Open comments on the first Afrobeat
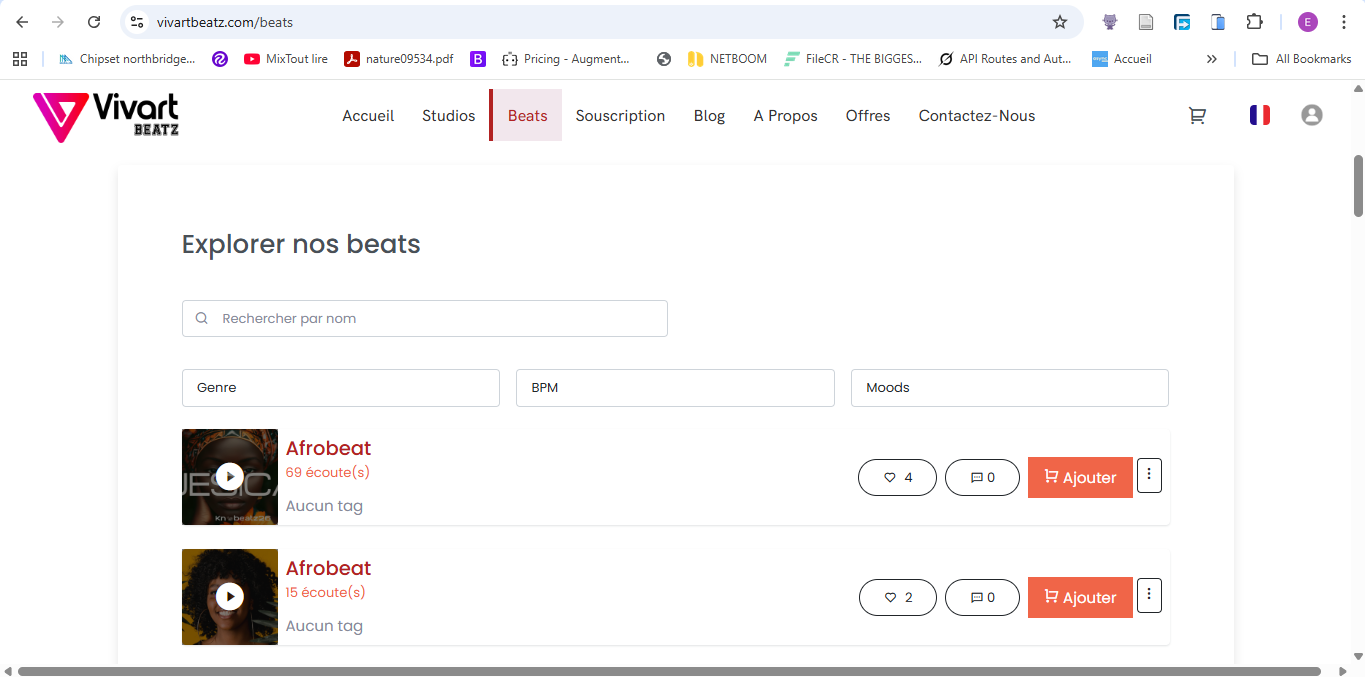The height and width of the screenshot is (677, 1365). [x=982, y=478]
